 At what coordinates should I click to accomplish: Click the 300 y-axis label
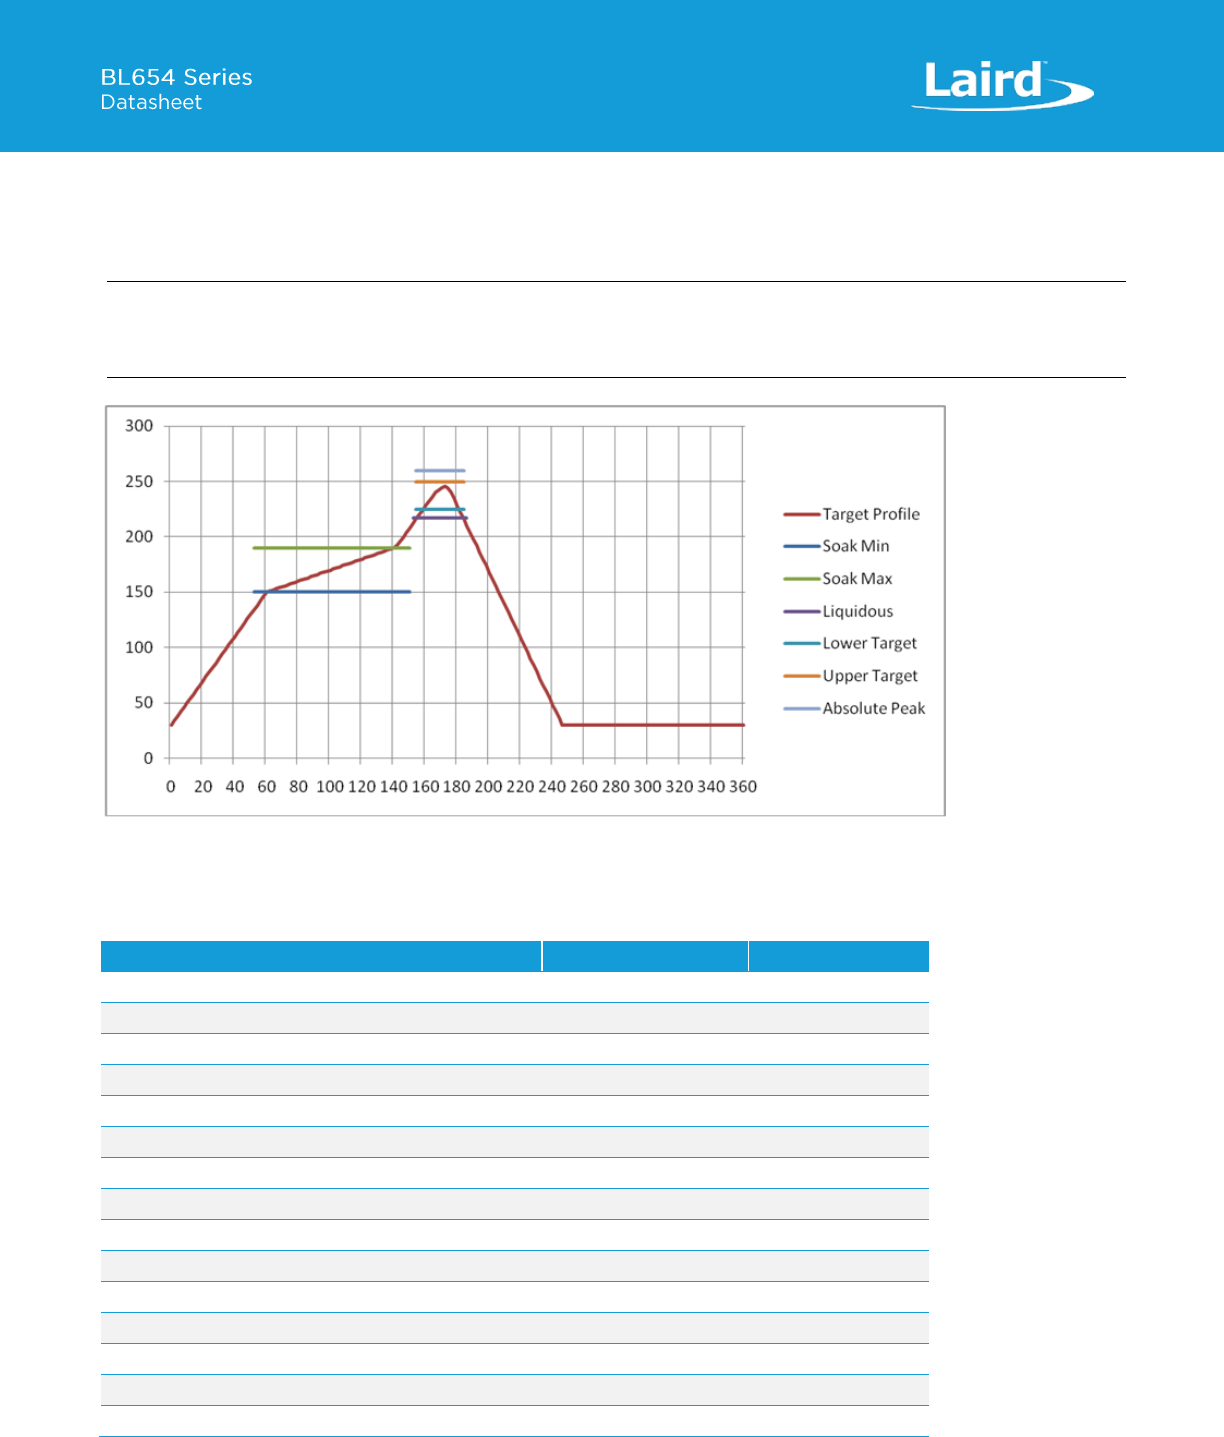pyautogui.click(x=139, y=426)
